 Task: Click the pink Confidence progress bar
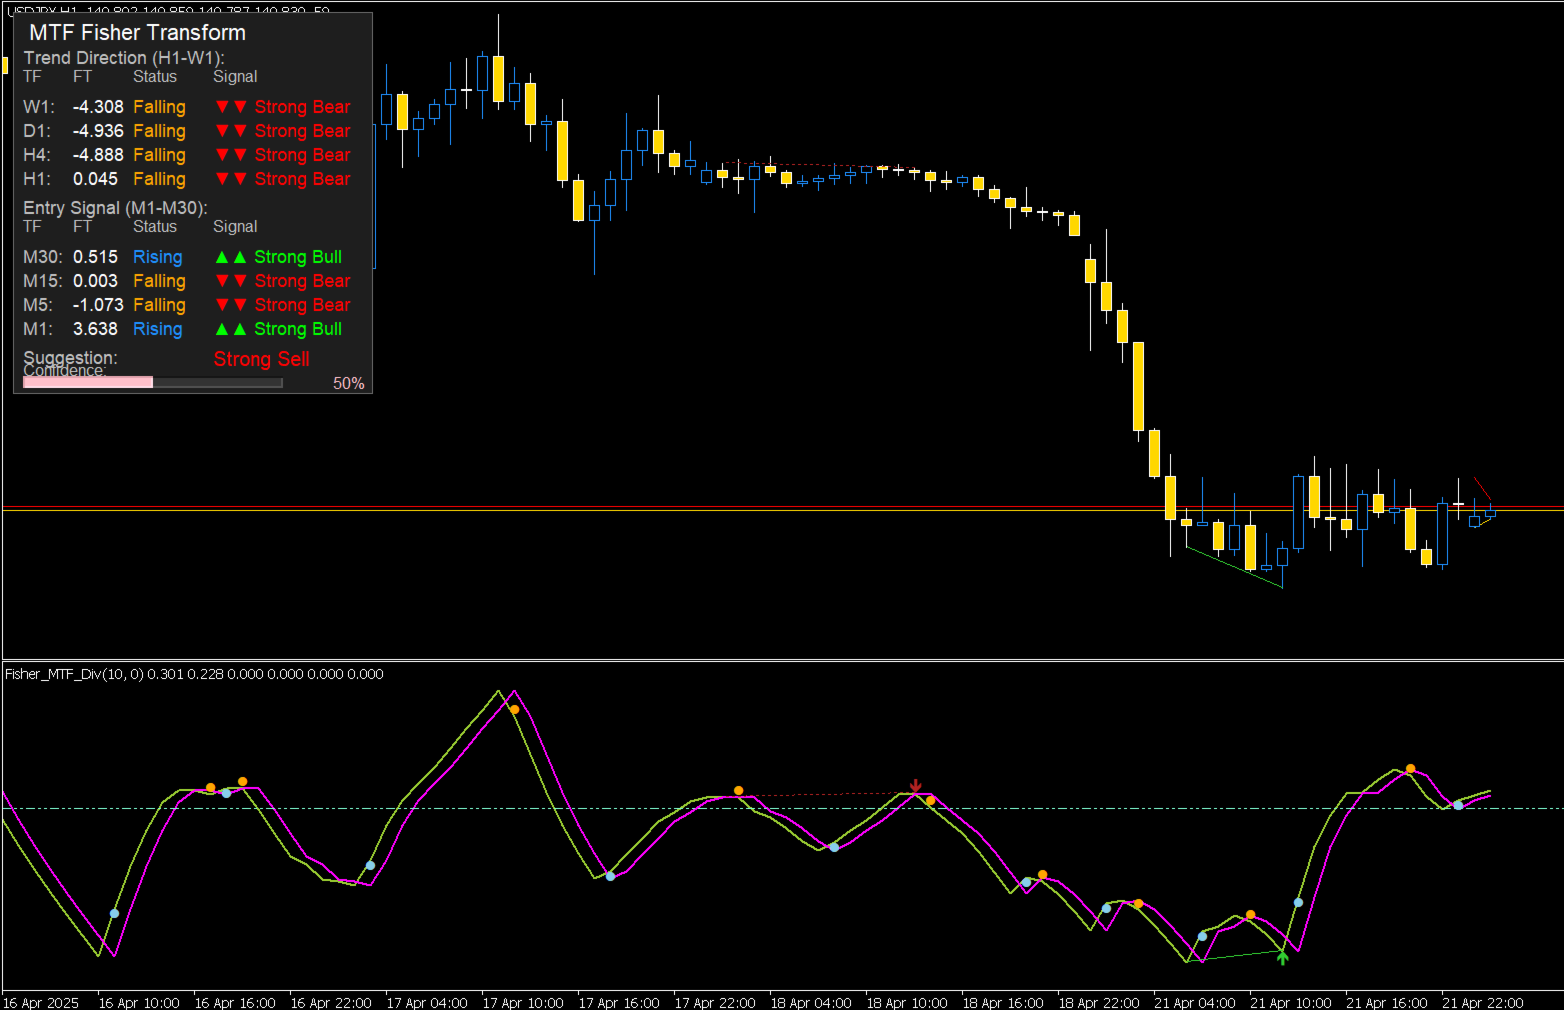pos(88,381)
